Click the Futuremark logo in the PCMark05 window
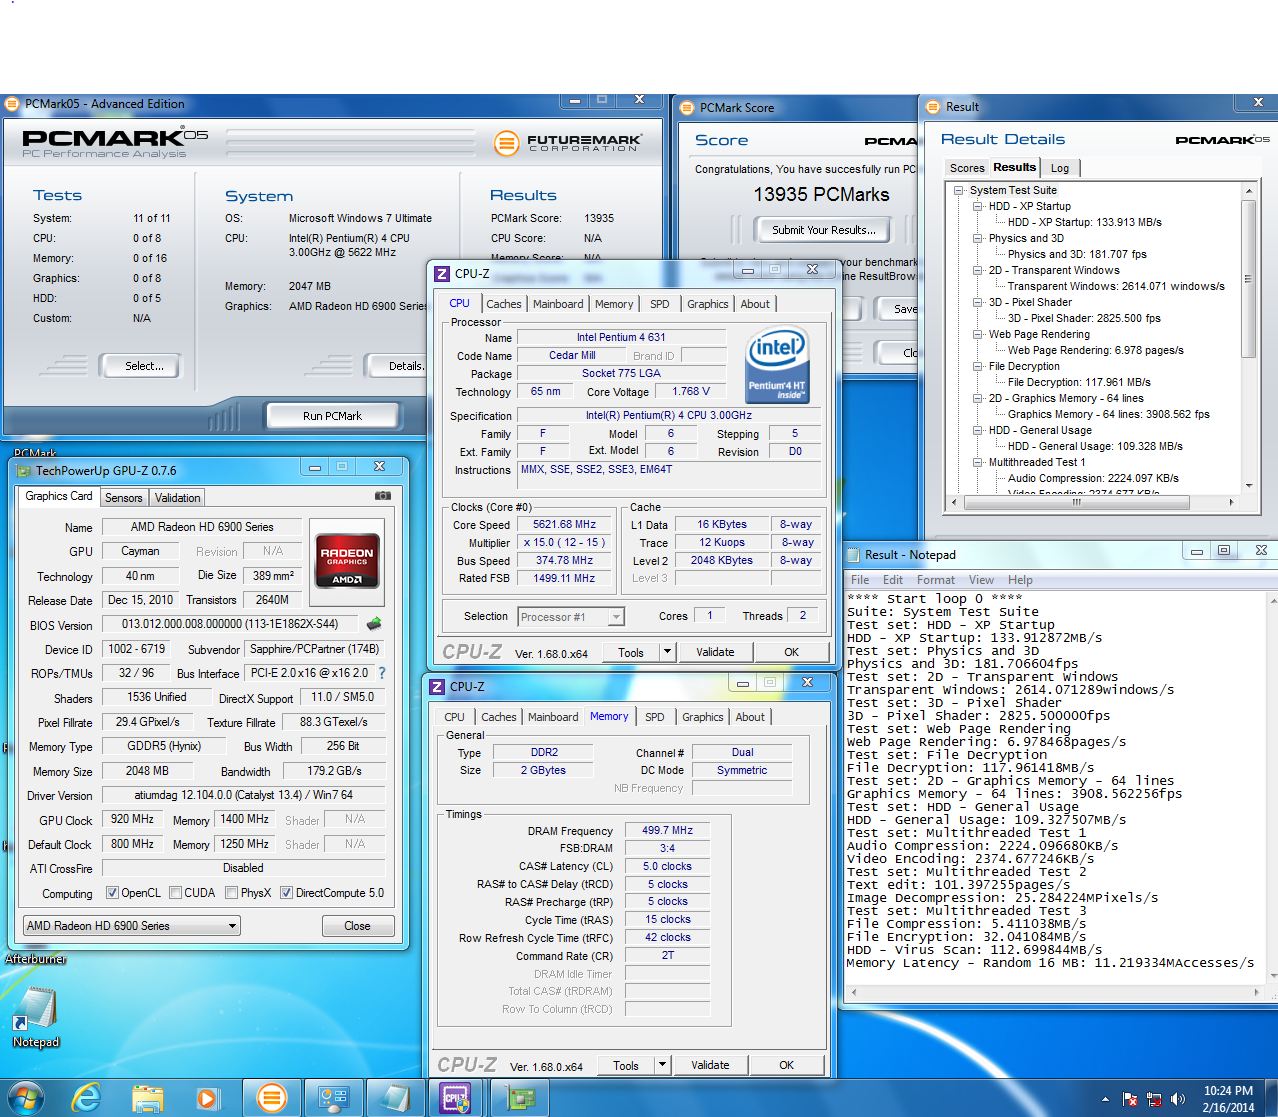This screenshot has height=1117, width=1278. pyautogui.click(x=567, y=143)
